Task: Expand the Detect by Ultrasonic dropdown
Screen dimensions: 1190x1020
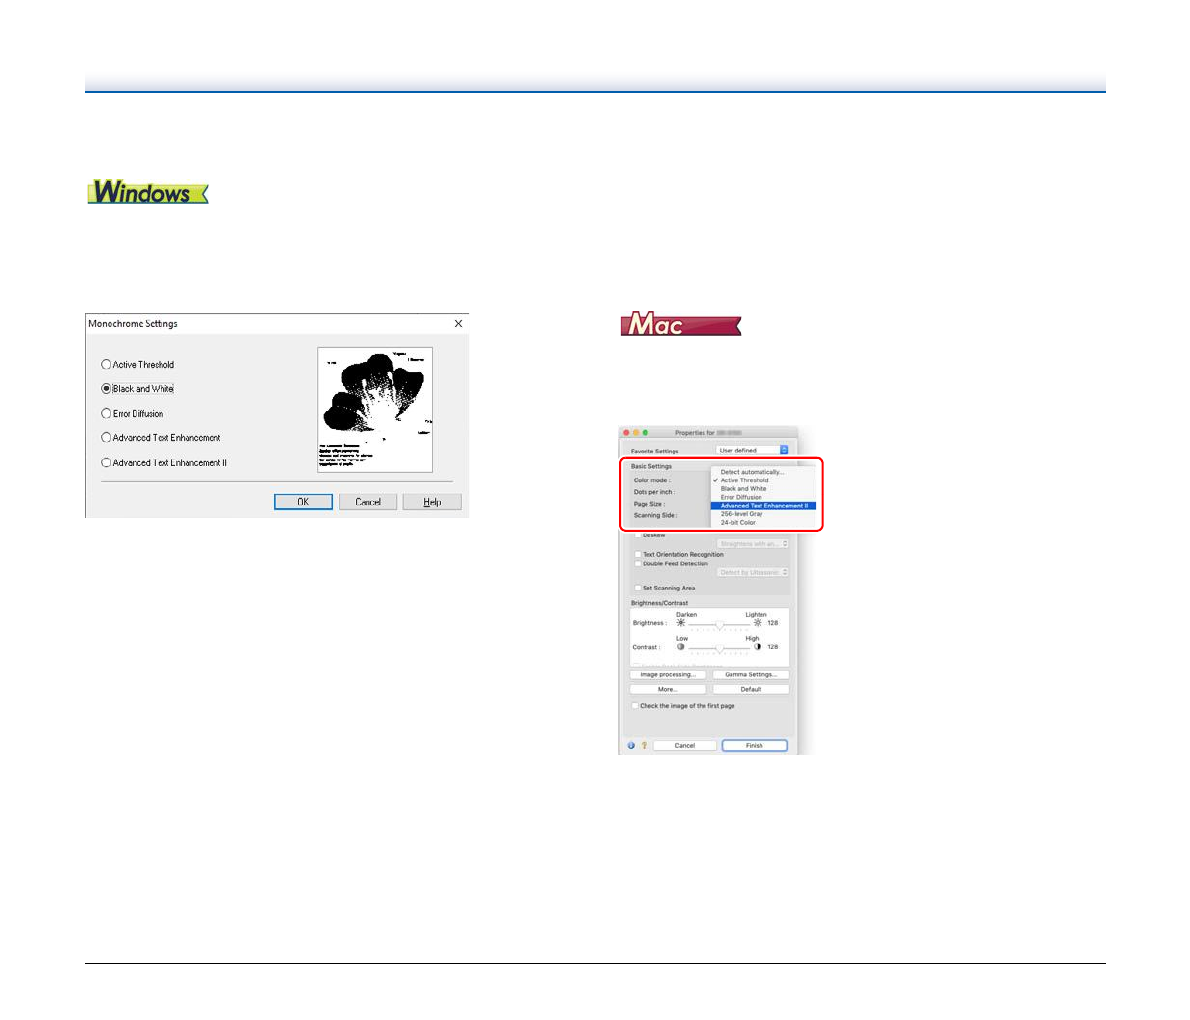Action: 753,573
